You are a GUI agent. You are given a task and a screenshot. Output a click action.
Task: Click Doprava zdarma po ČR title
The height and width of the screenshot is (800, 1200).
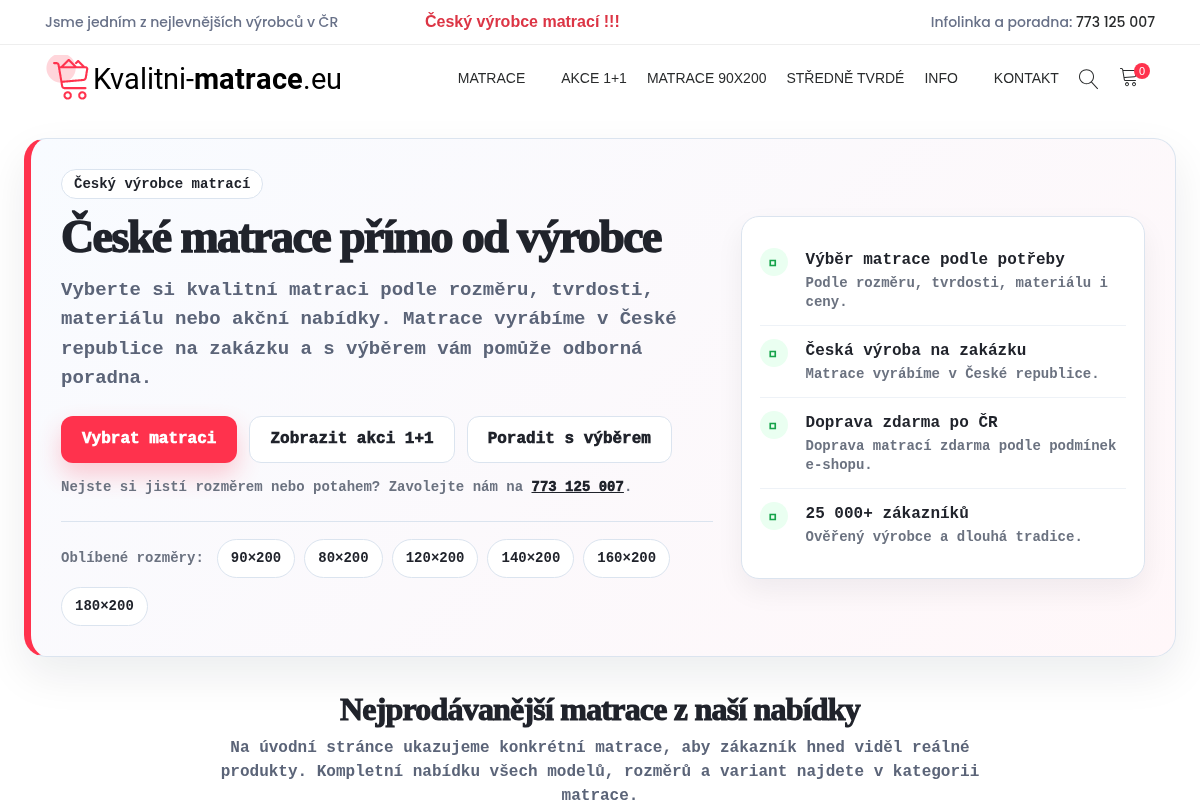tap(901, 422)
